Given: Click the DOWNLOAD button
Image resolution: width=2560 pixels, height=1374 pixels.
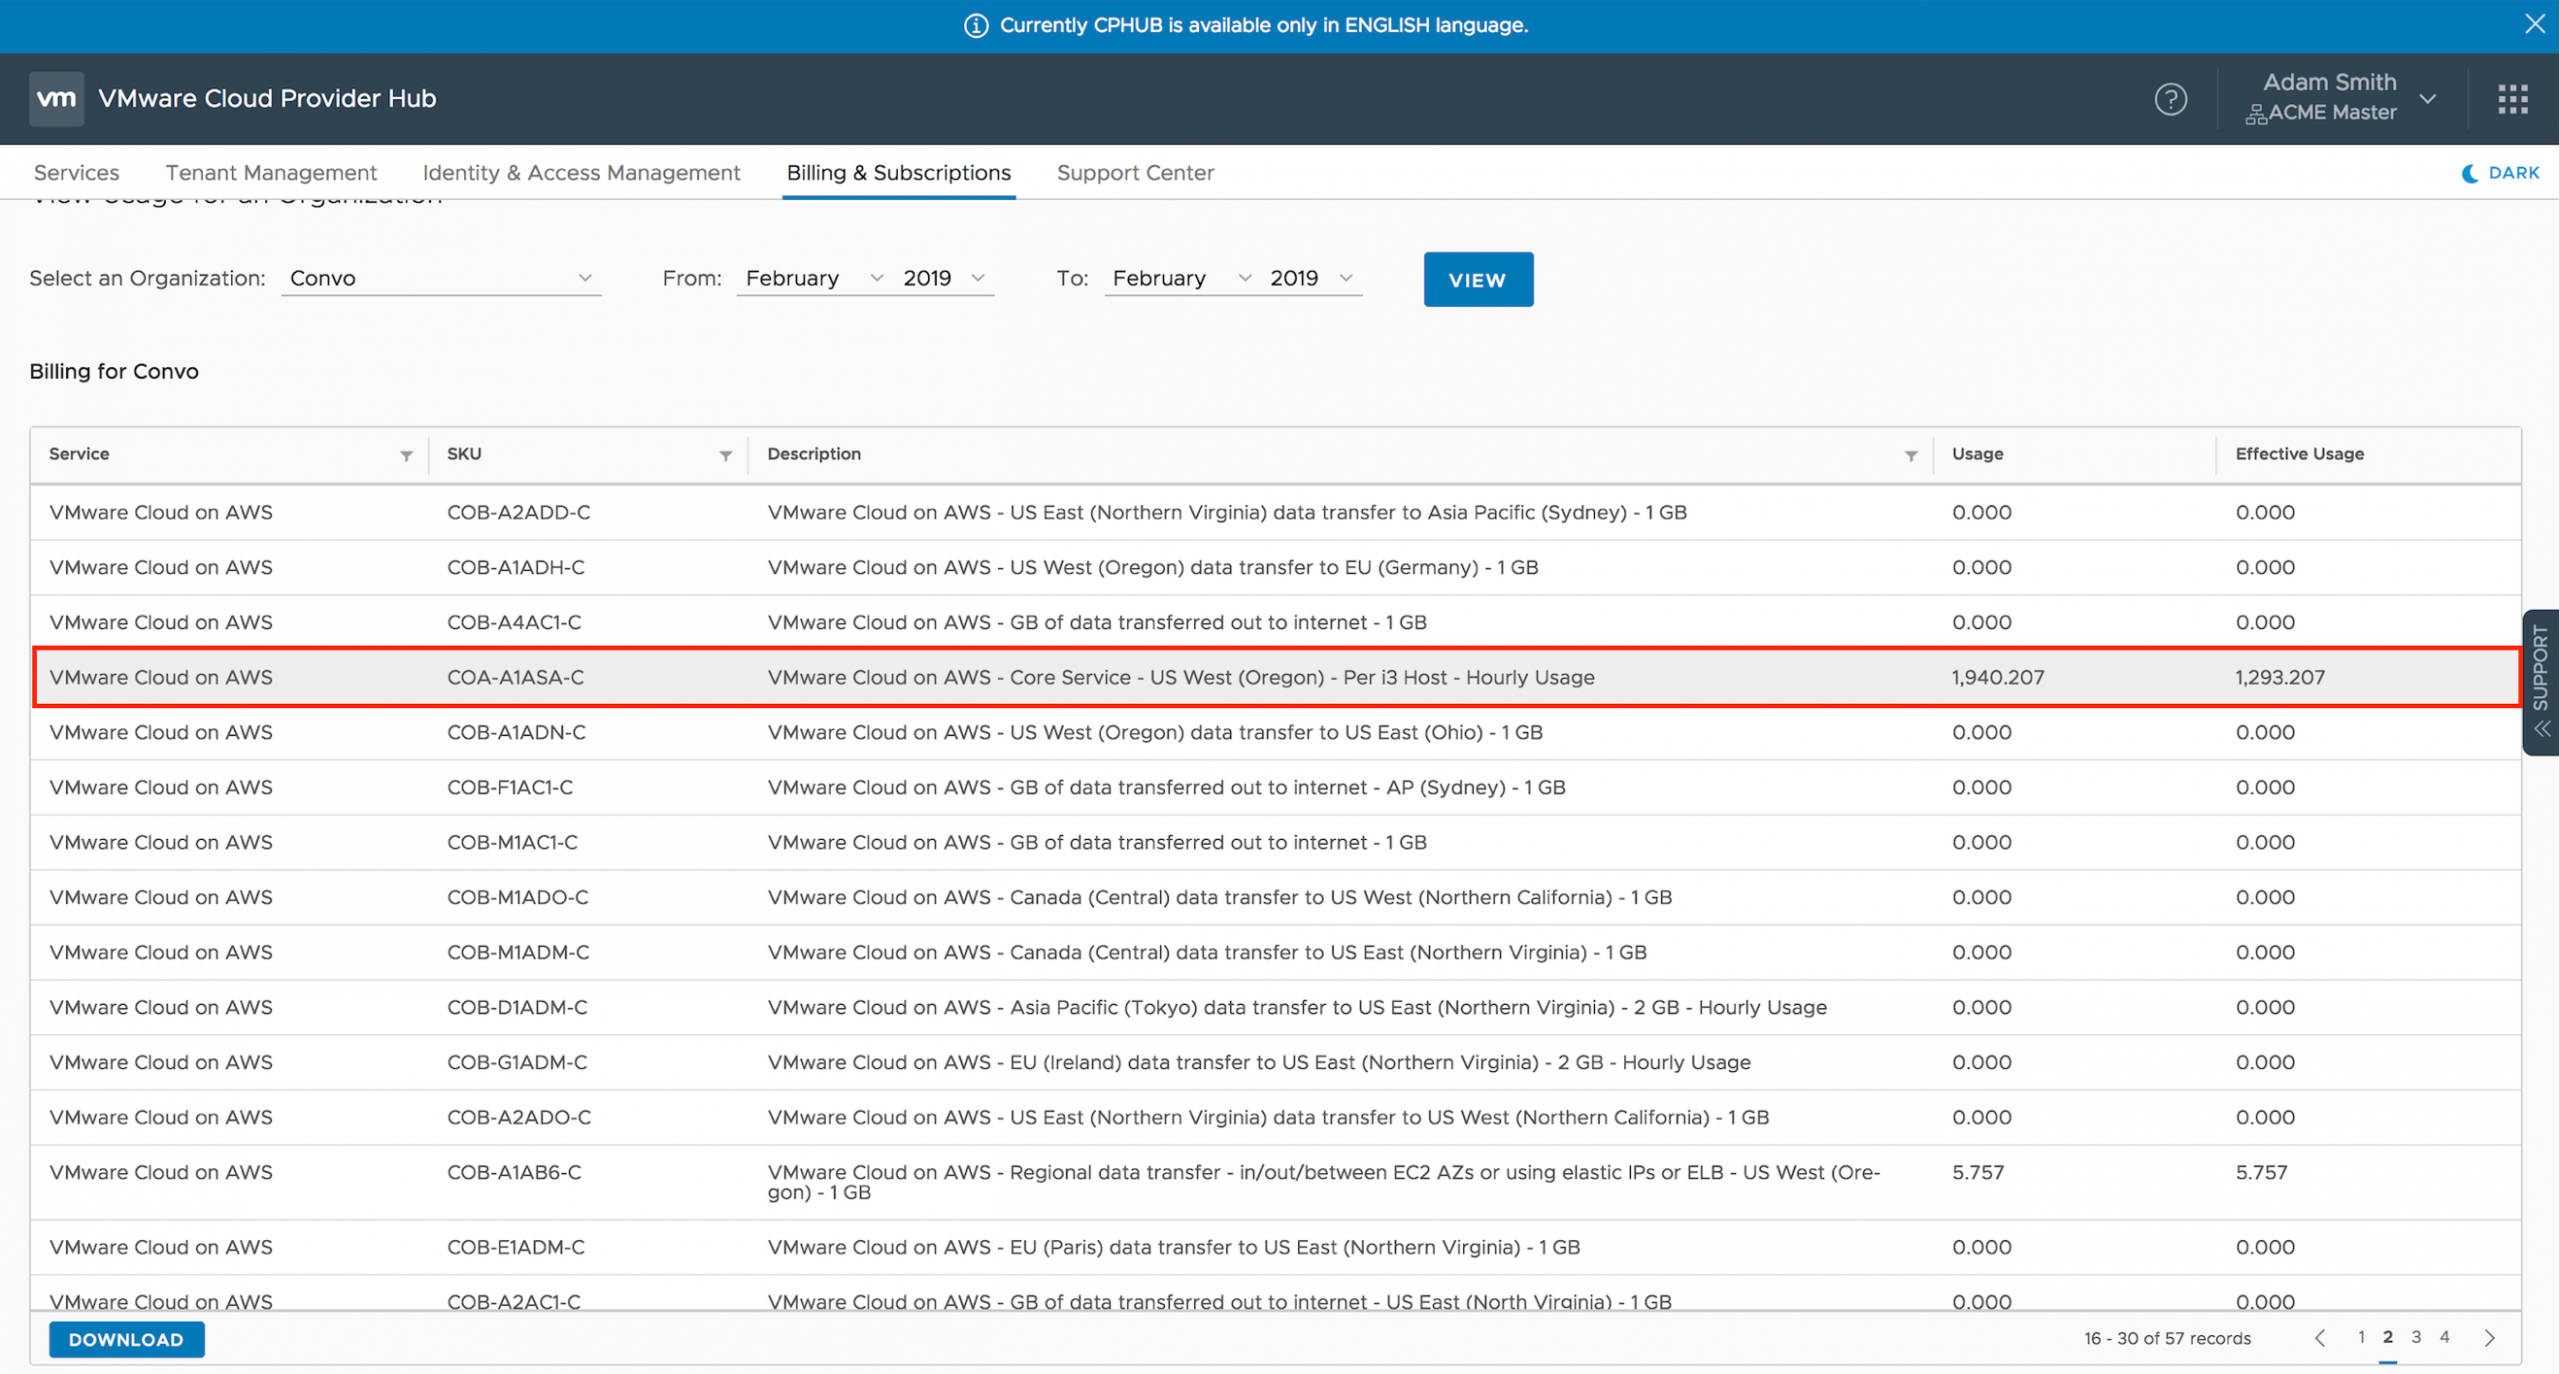Looking at the screenshot, I should point(126,1339).
